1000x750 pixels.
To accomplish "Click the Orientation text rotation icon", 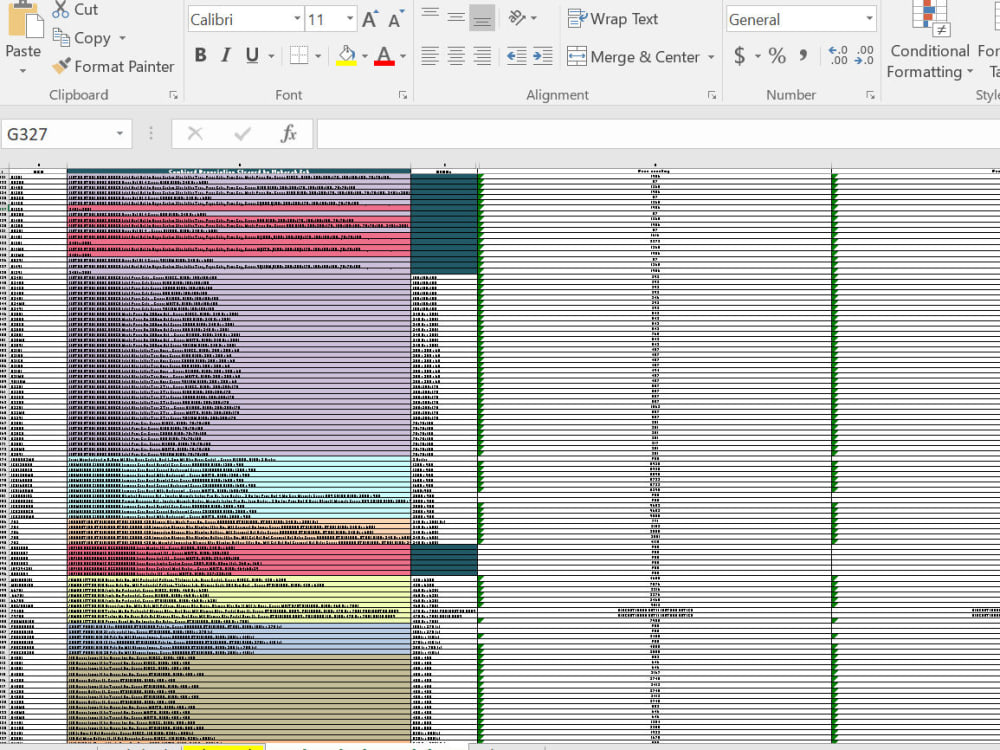I will (x=517, y=18).
